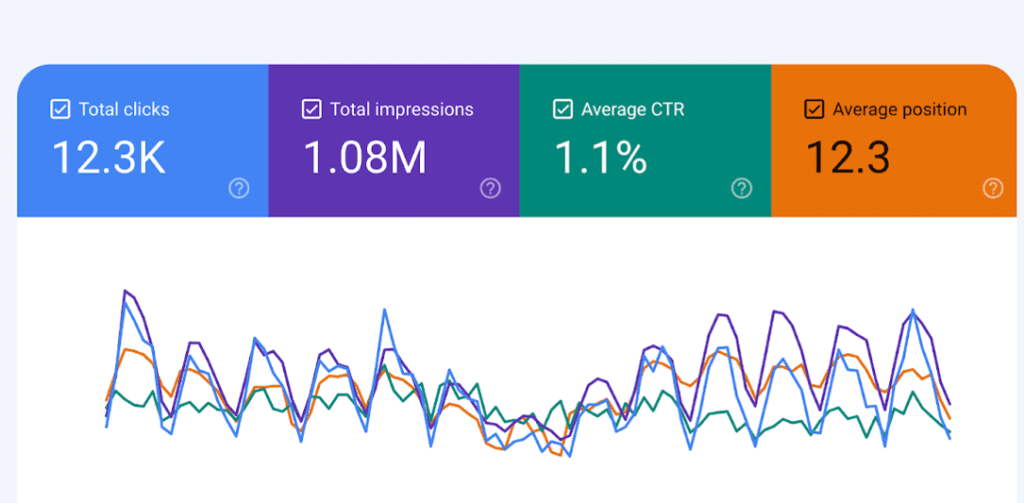The height and width of the screenshot is (503, 1024).
Task: Click the 1.1% CTR value
Action: pyautogui.click(x=599, y=158)
